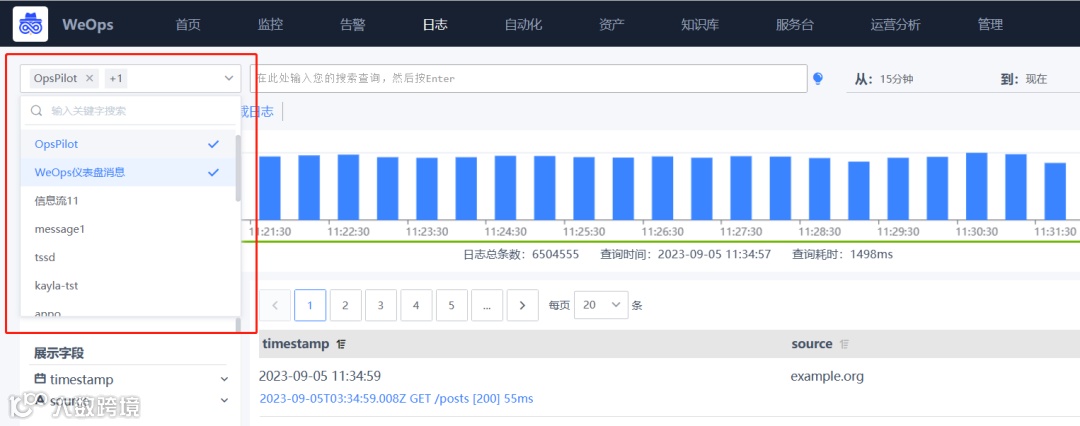Go to page 5 of results
The width and height of the screenshot is (1080, 426).
pos(452,305)
